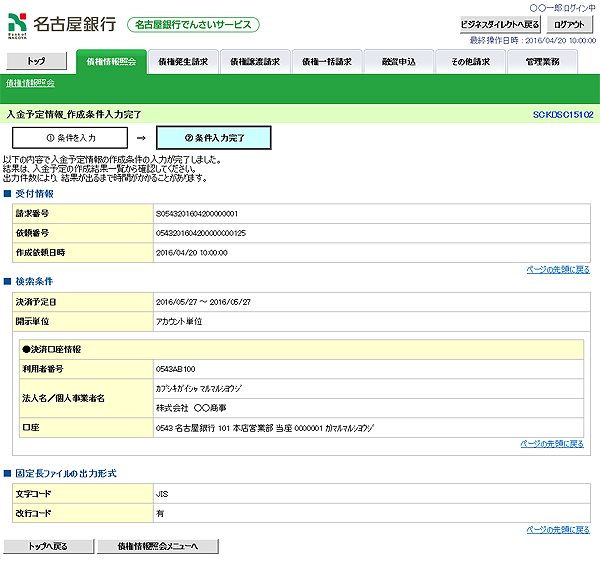This screenshot has width=600, height=562.
Task: Click the ○○一郎:ログイン中 status text
Action: pos(562,8)
